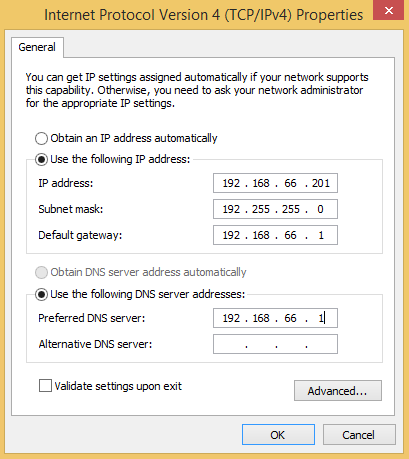Click the Subnet mask last octet 0

[320, 209]
